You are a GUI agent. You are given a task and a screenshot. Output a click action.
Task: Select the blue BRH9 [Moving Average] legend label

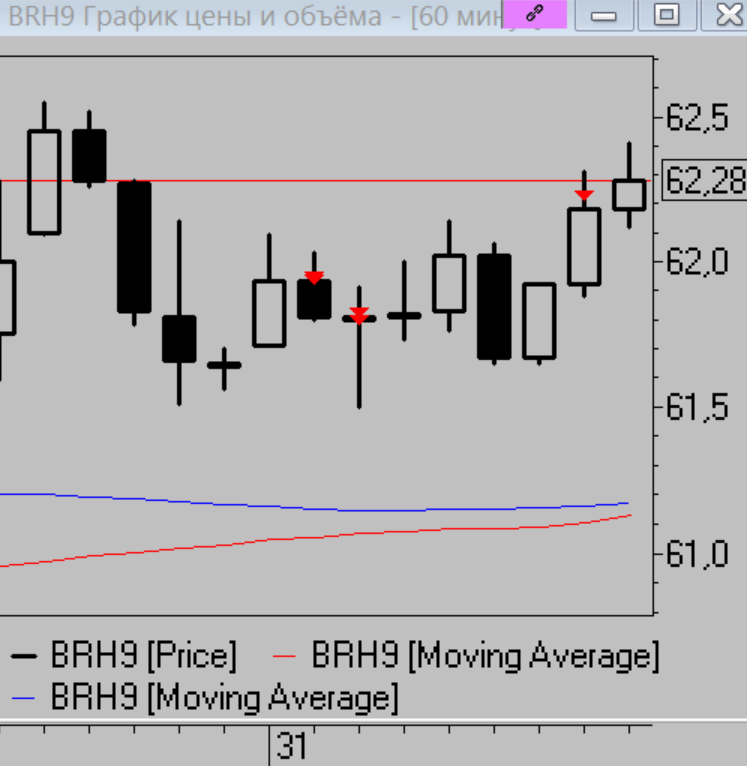coord(224,696)
